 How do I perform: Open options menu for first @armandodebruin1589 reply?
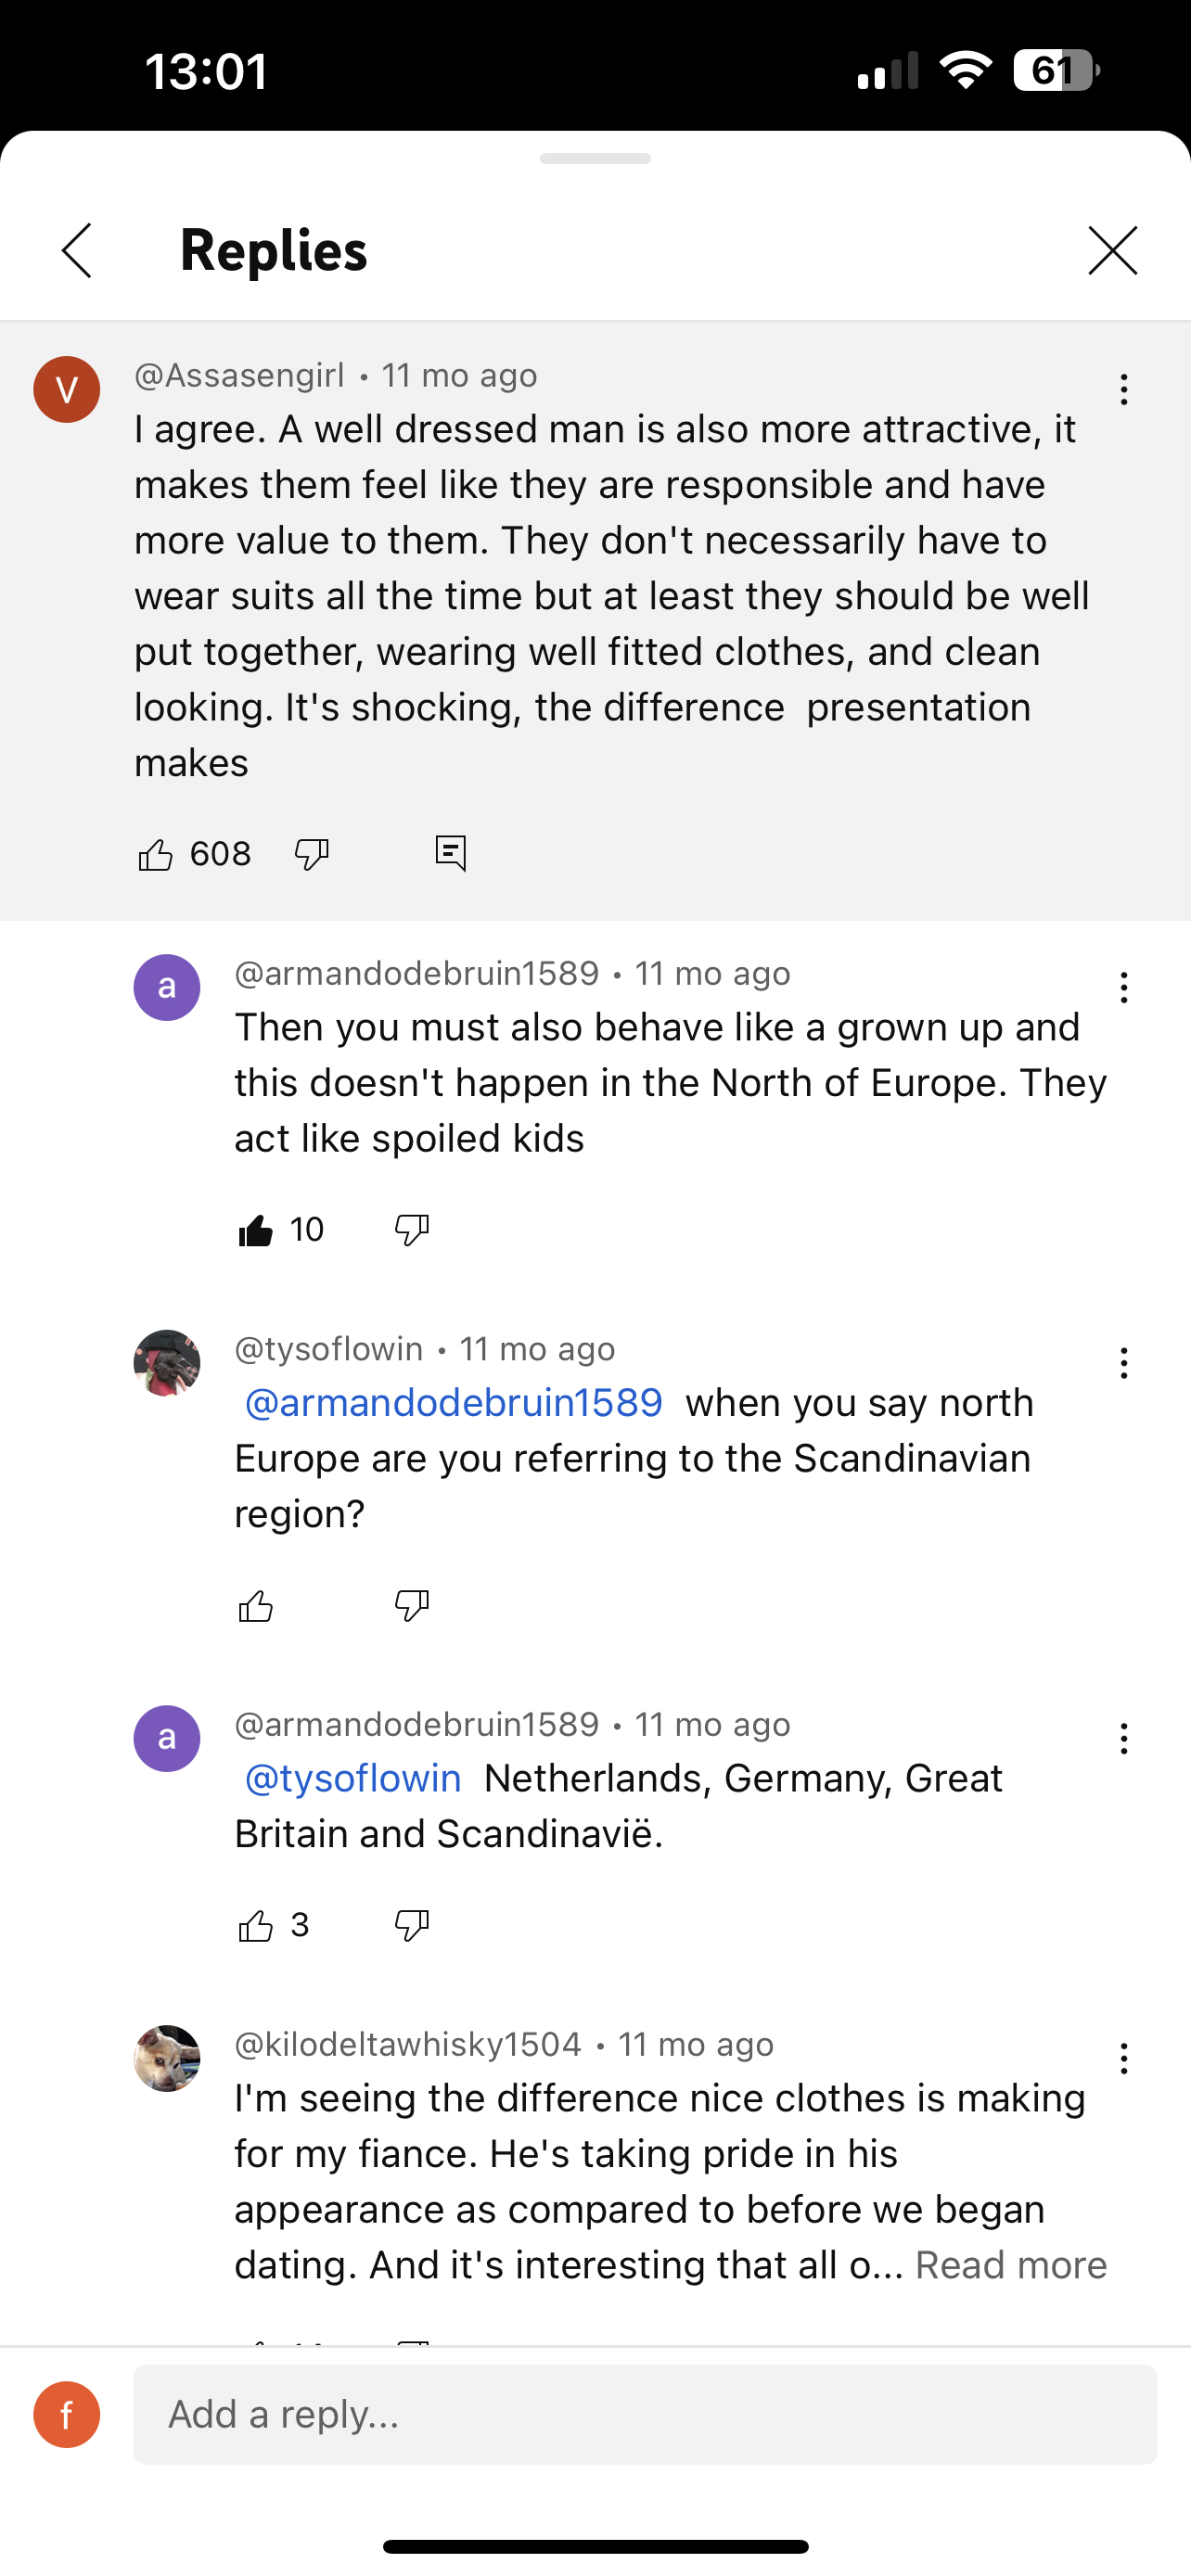[1124, 988]
